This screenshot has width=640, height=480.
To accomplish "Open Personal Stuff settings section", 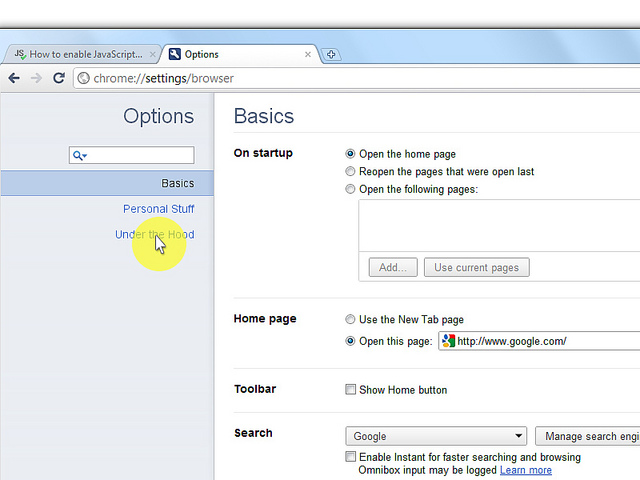I will tap(158, 209).
